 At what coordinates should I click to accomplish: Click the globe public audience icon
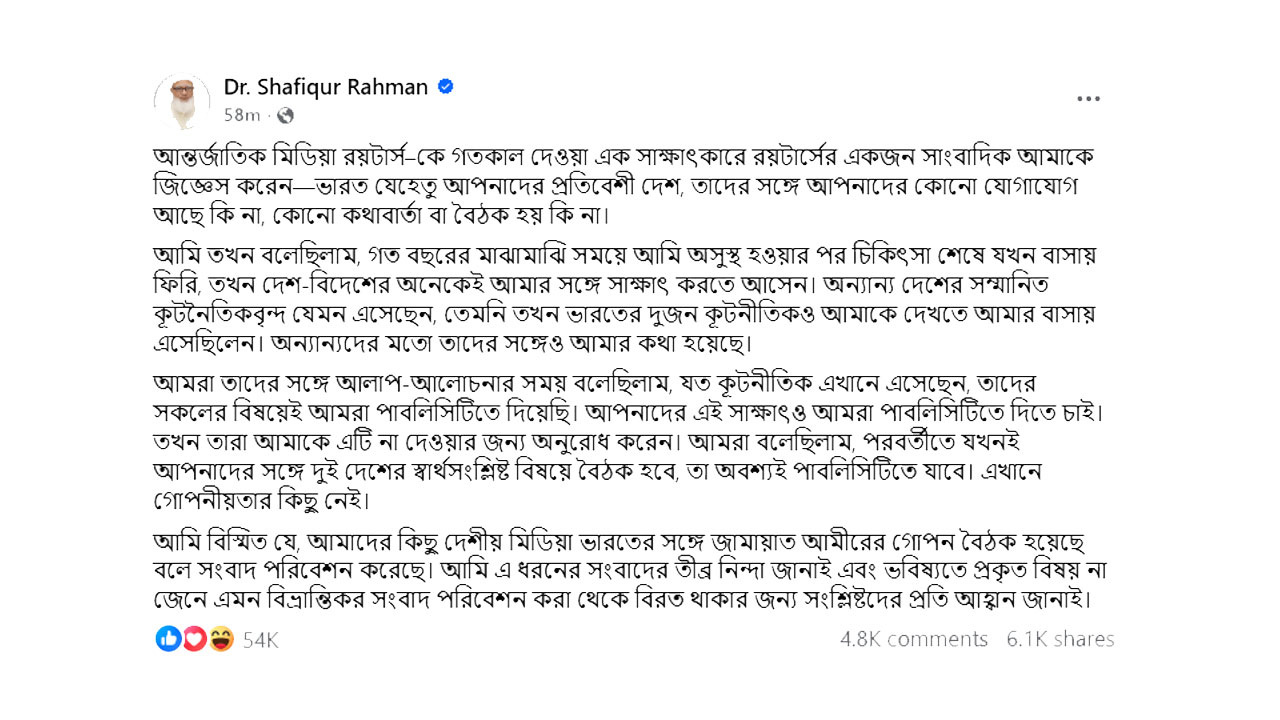point(285,115)
